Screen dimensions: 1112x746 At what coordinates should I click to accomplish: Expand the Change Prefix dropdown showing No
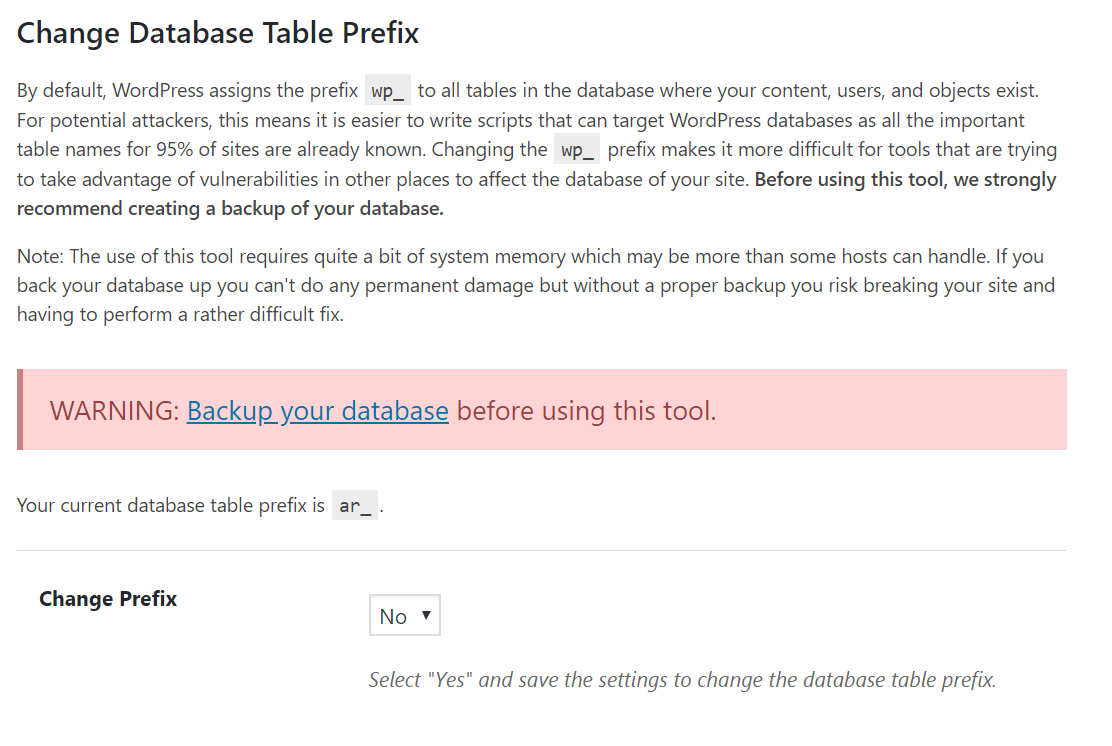pos(404,615)
